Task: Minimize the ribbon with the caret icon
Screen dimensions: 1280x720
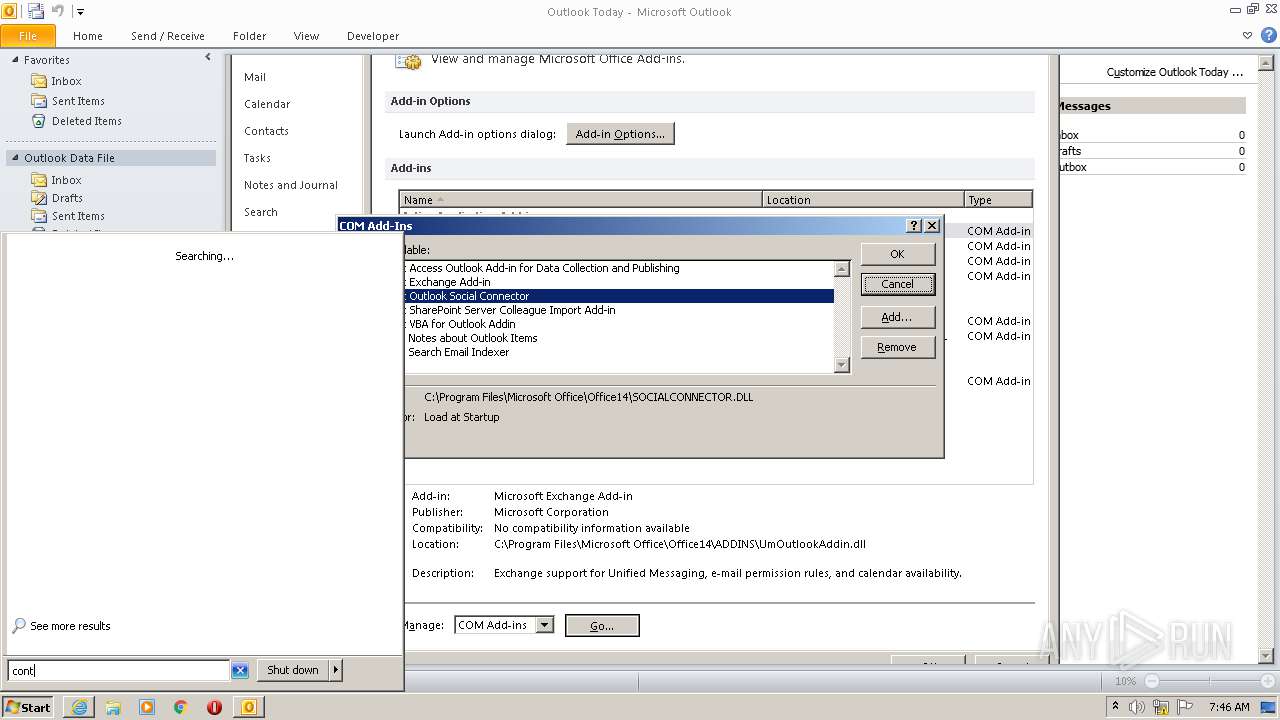Action: pyautogui.click(x=1247, y=35)
